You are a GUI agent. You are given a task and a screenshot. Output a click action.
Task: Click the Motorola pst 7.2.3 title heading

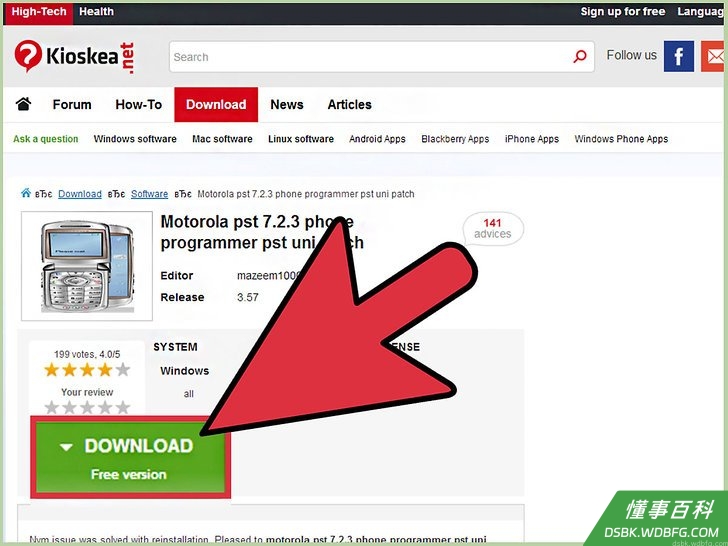(x=262, y=232)
